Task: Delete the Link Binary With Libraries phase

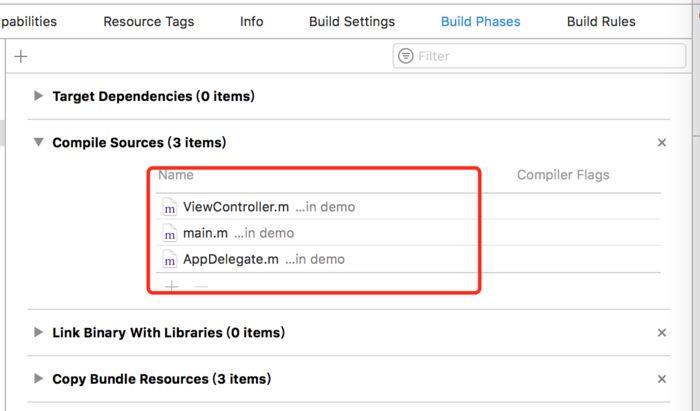Action: (661, 333)
